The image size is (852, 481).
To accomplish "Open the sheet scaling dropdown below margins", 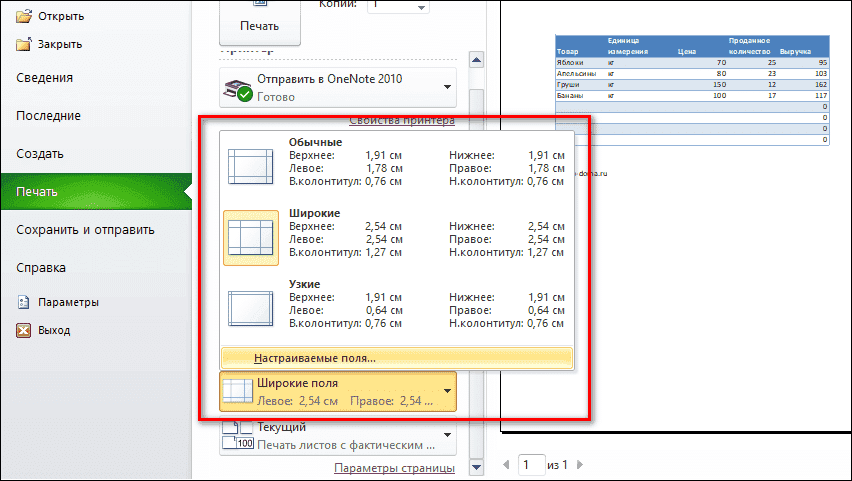I will point(447,438).
